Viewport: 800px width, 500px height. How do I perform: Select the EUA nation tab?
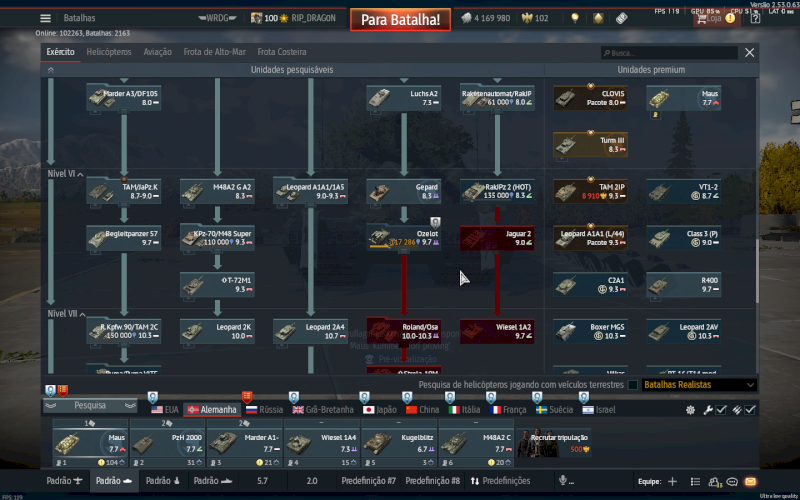tap(165, 410)
